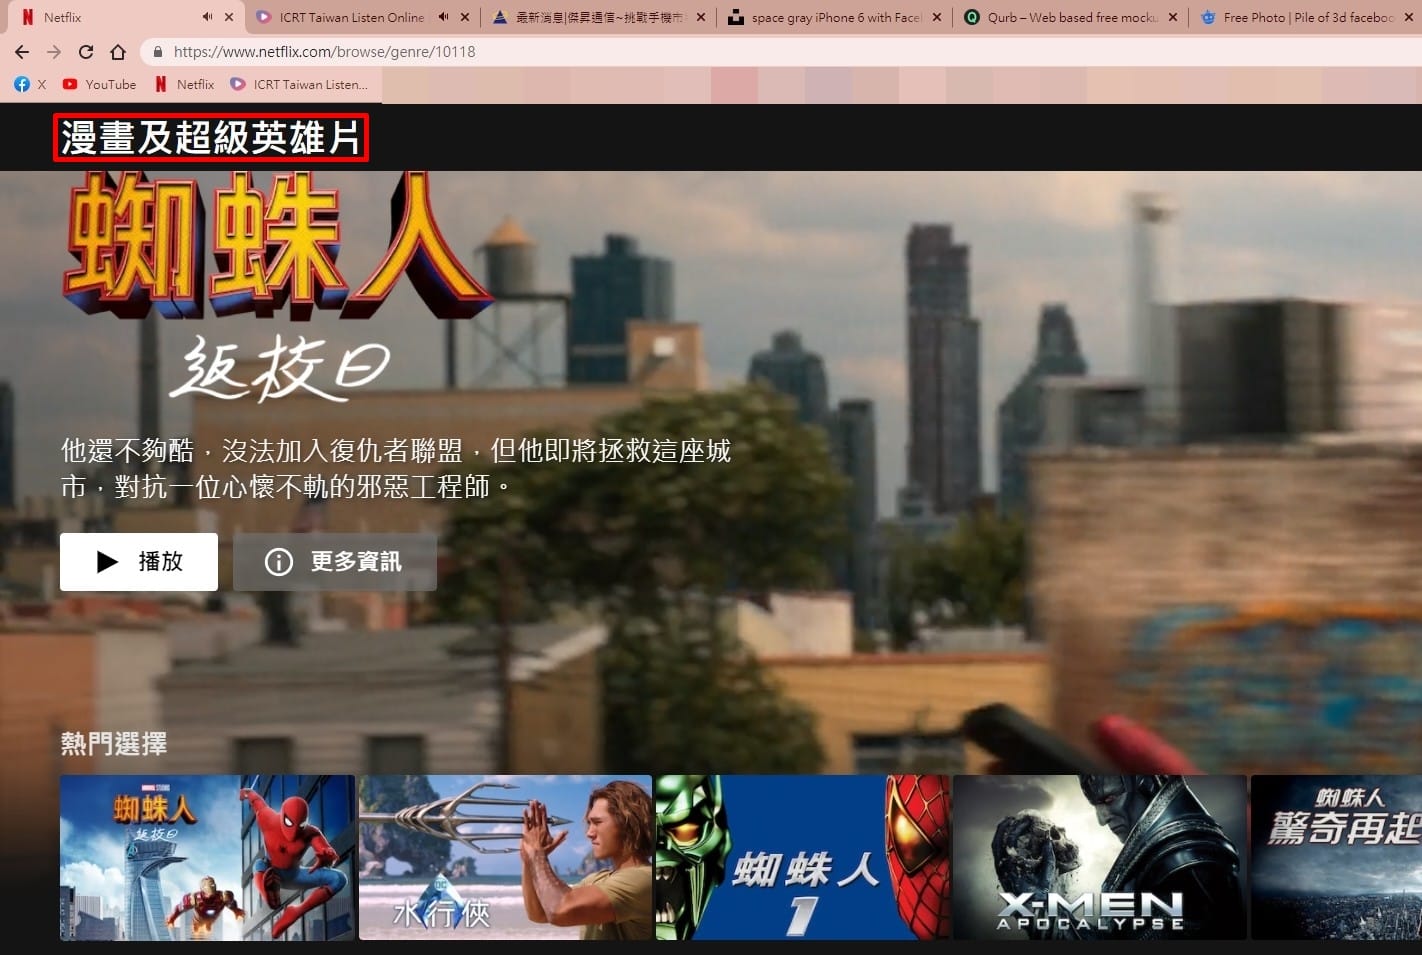Click the 更多資訊 more info button
Screen dimensions: 1422x955
[x=335, y=562]
